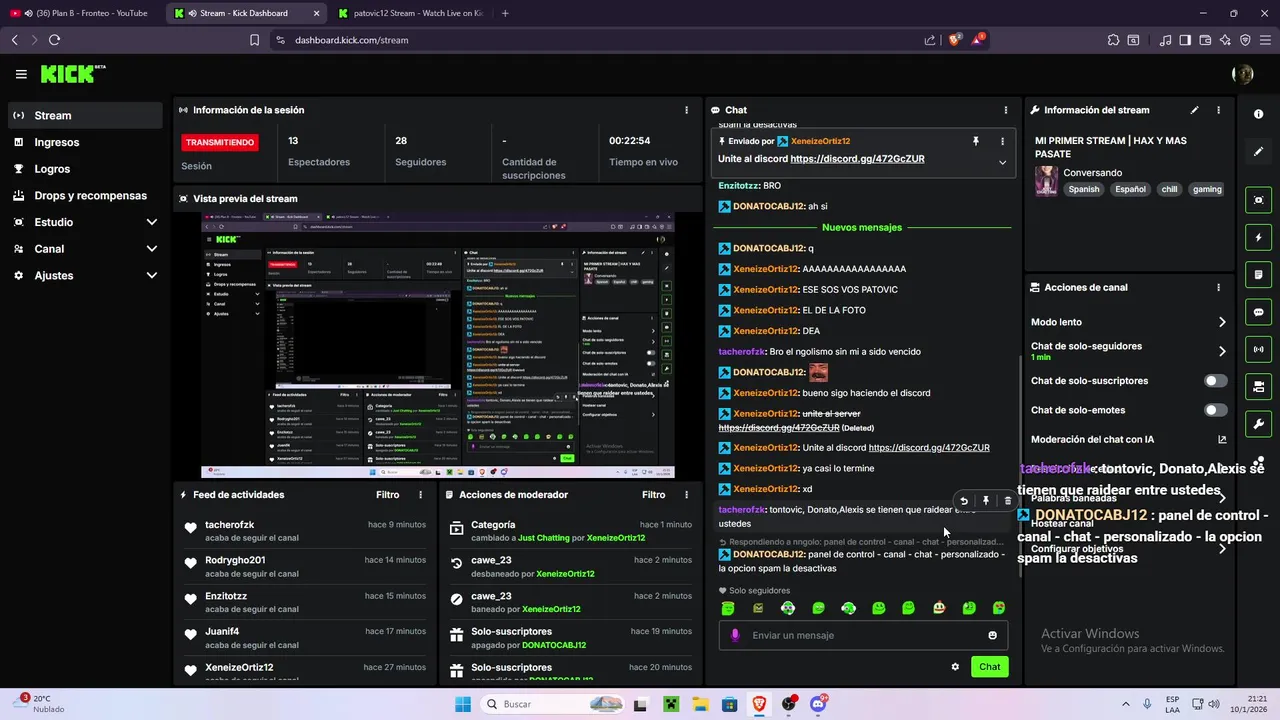
Task: Open the emoji picker in message box
Action: (992, 635)
